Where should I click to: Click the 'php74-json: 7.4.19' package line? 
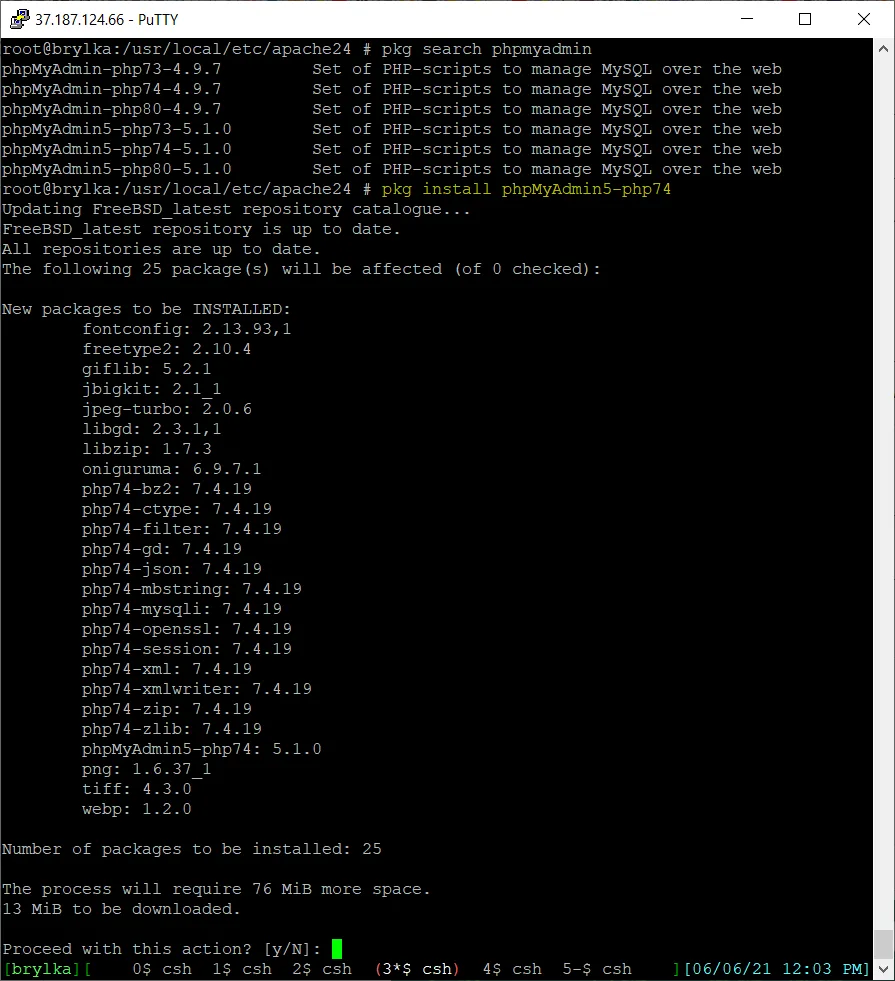[171, 569]
